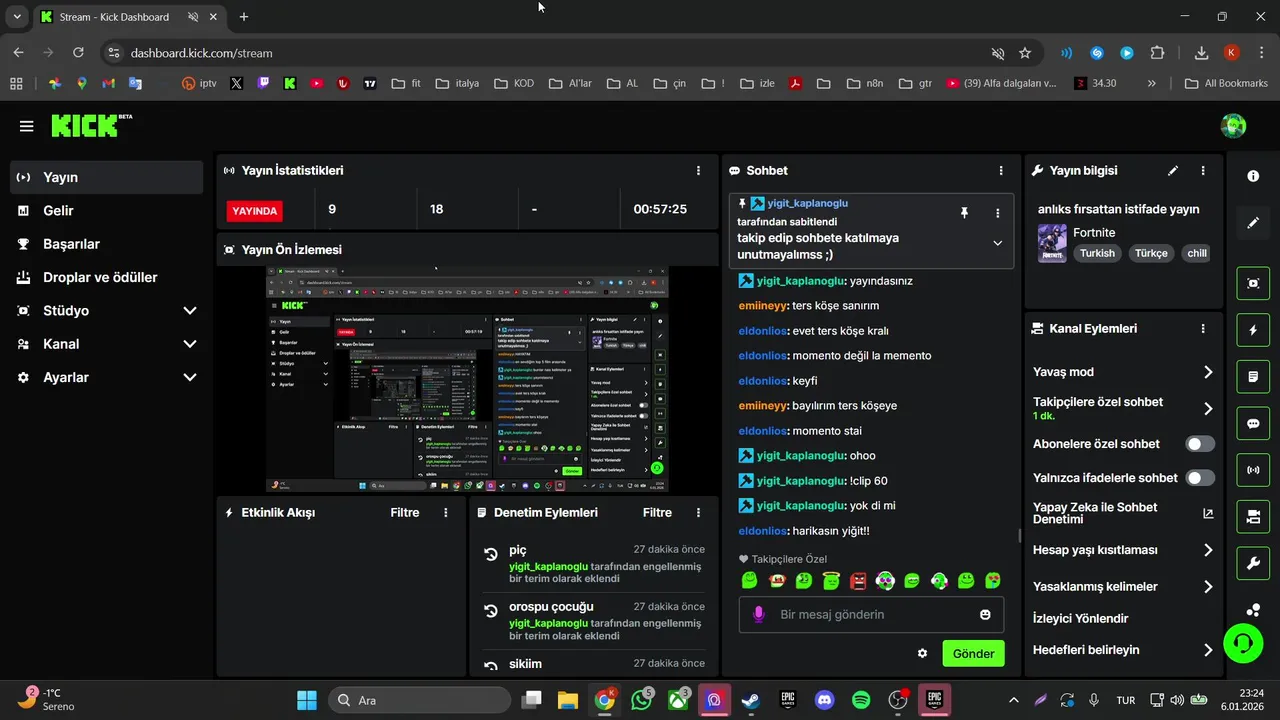Undo the blocked term 'piç' action

point(491,554)
